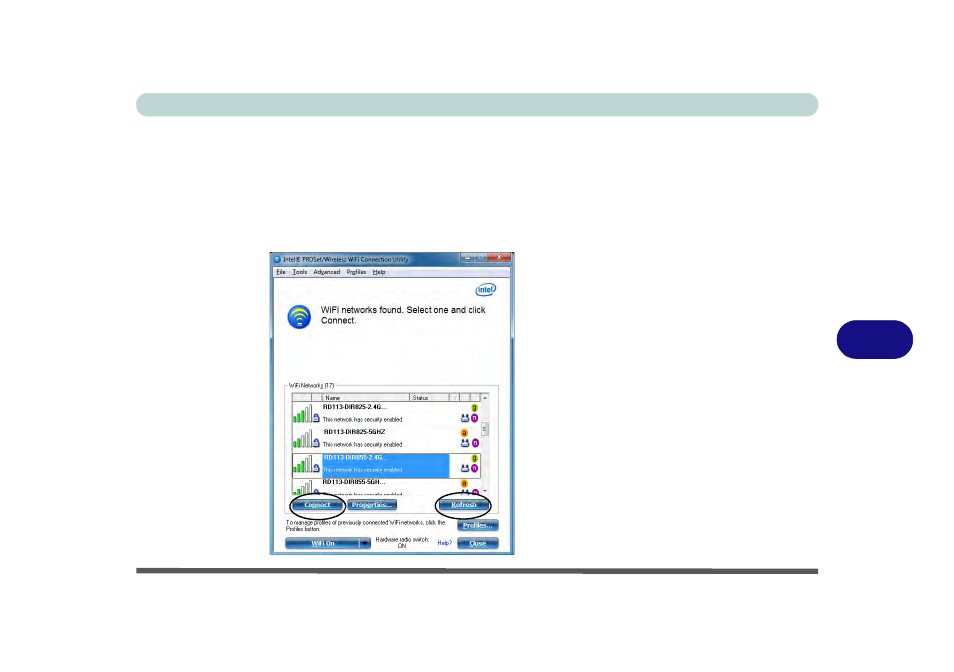Click the WiFi status globe icon
Viewport: 954px width, 672px height.
(299, 317)
